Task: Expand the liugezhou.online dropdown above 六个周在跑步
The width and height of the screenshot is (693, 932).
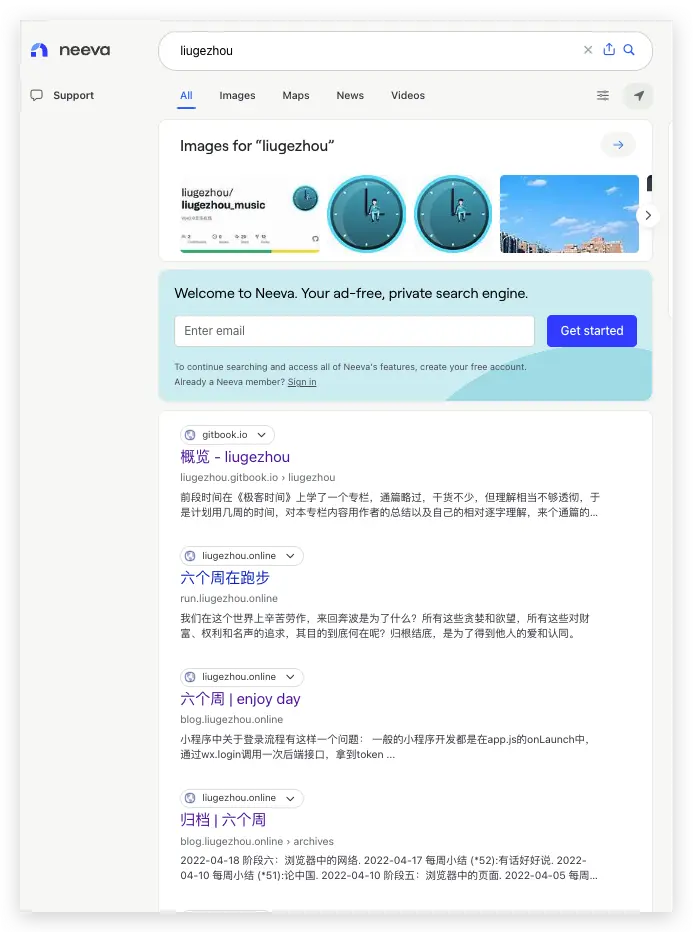Action: tap(290, 556)
